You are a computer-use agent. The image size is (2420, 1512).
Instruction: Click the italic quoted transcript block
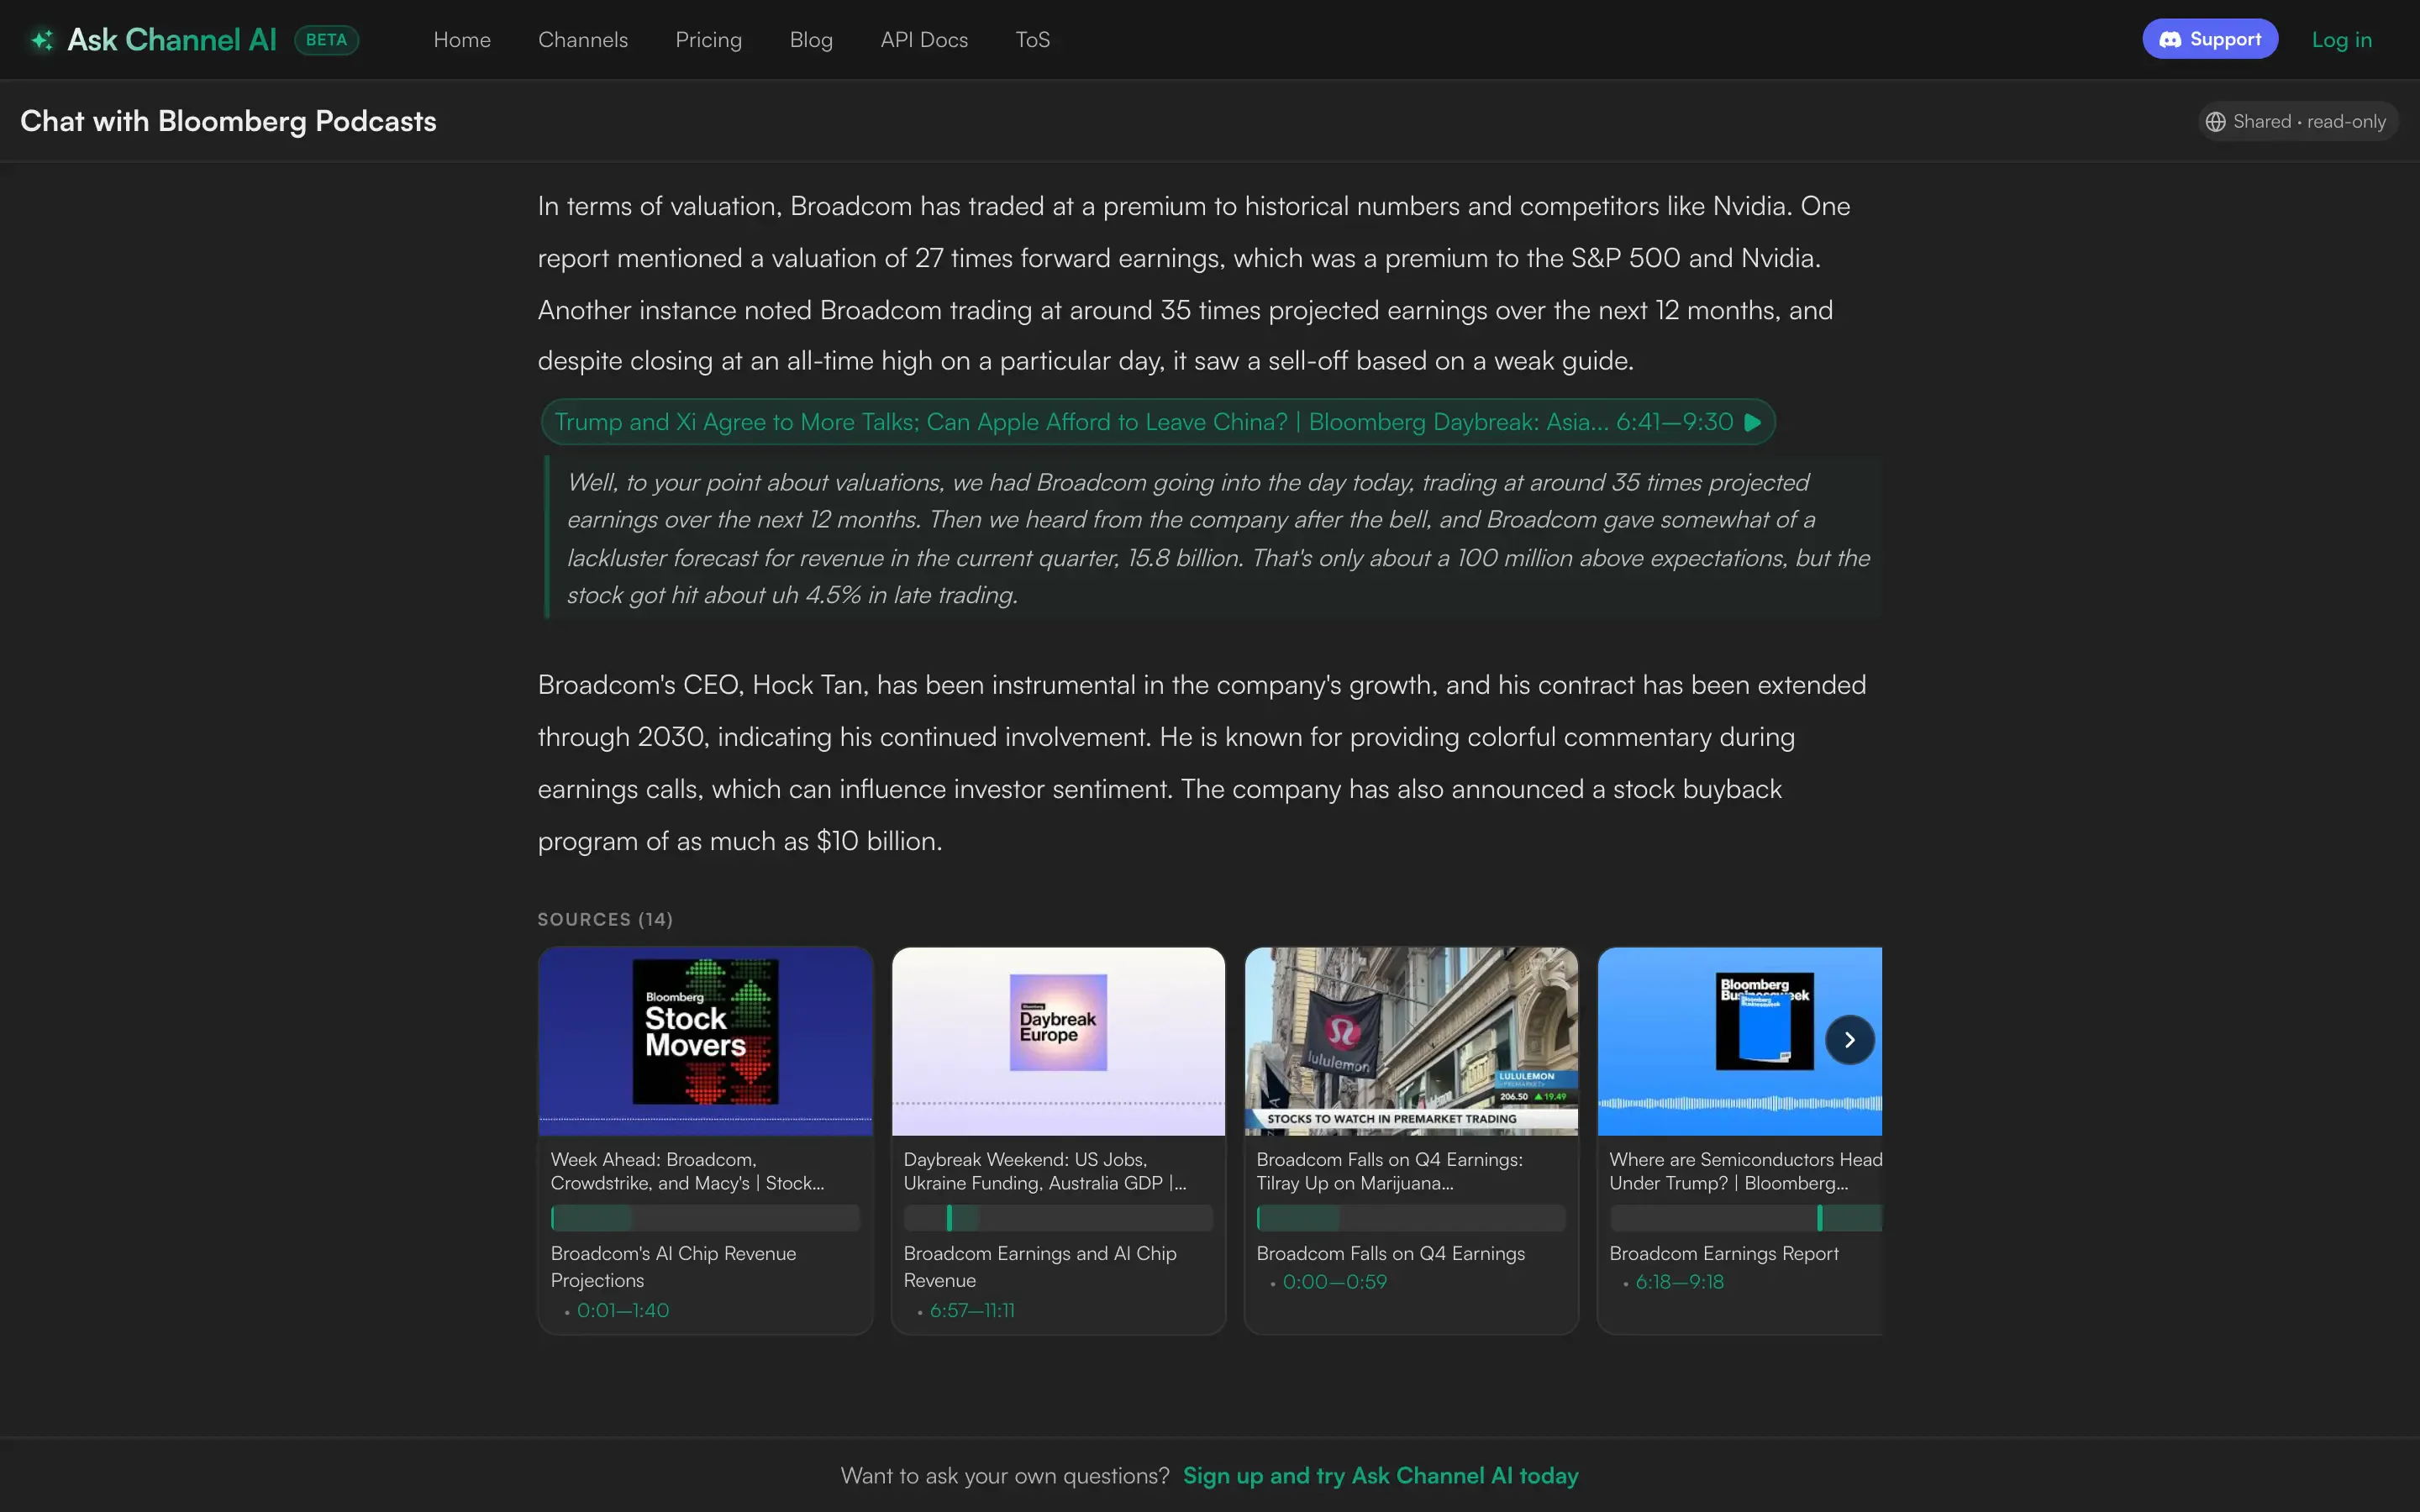pos(1213,538)
